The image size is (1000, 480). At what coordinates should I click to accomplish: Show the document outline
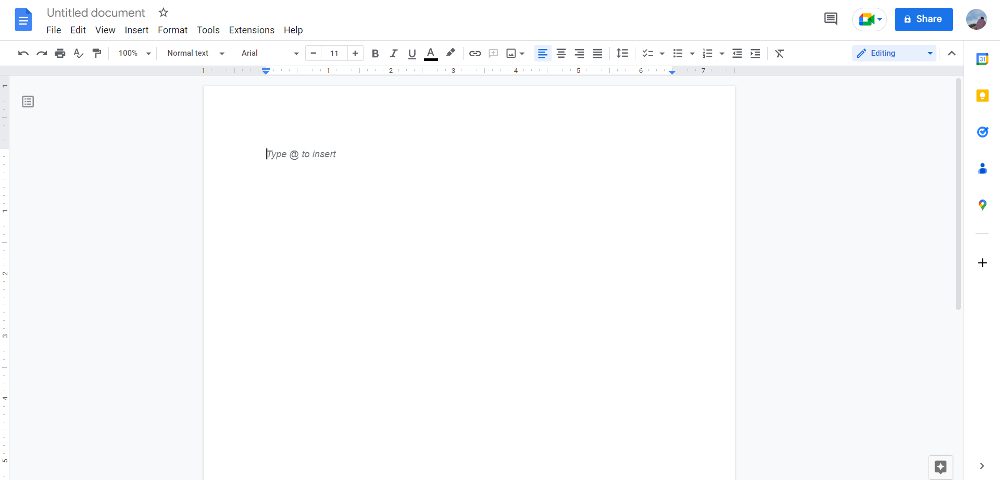28,101
